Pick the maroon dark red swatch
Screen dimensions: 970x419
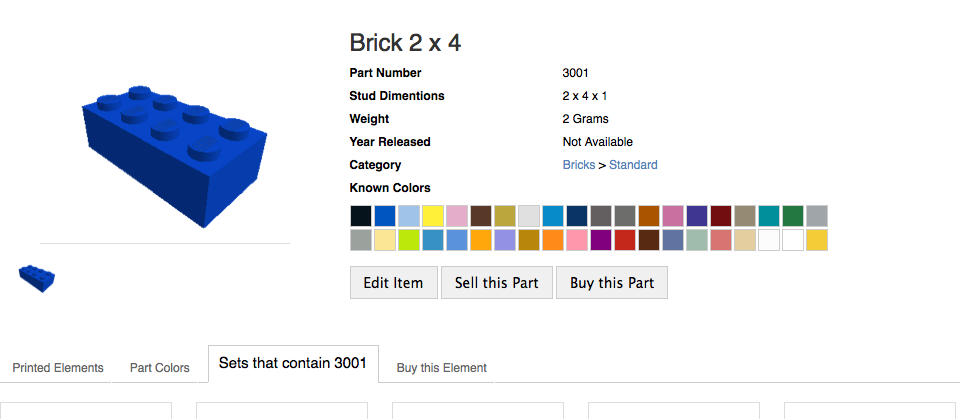[721, 216]
